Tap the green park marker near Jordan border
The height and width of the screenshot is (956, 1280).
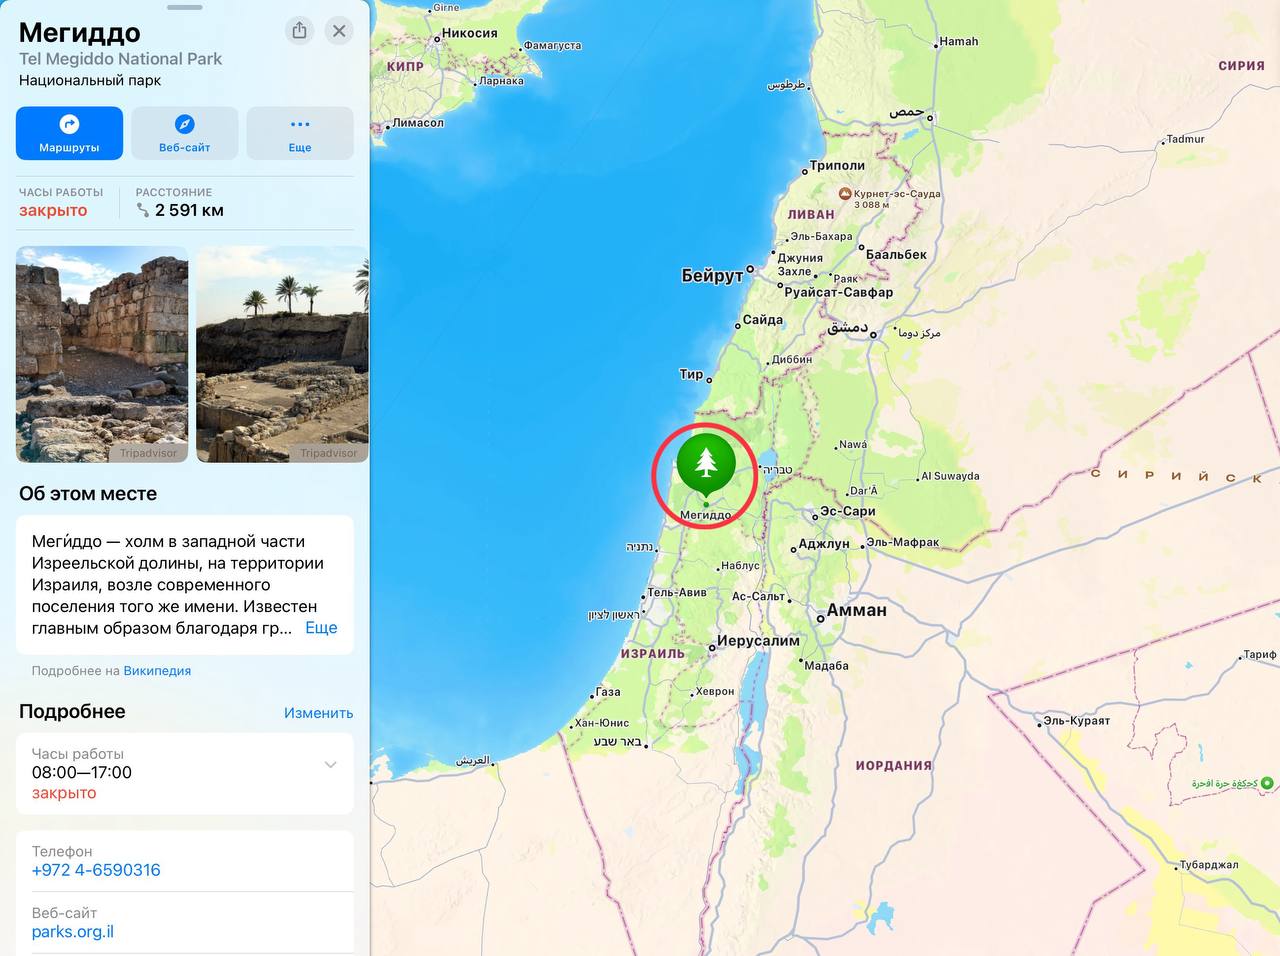pos(1267,783)
